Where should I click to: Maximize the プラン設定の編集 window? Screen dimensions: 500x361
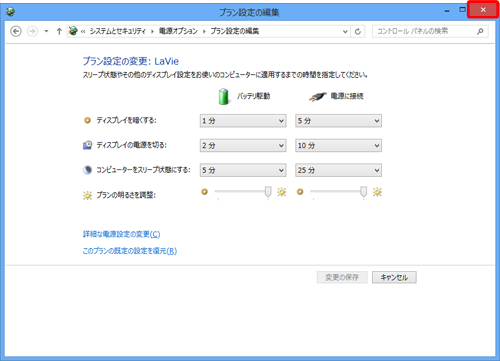coord(462,10)
